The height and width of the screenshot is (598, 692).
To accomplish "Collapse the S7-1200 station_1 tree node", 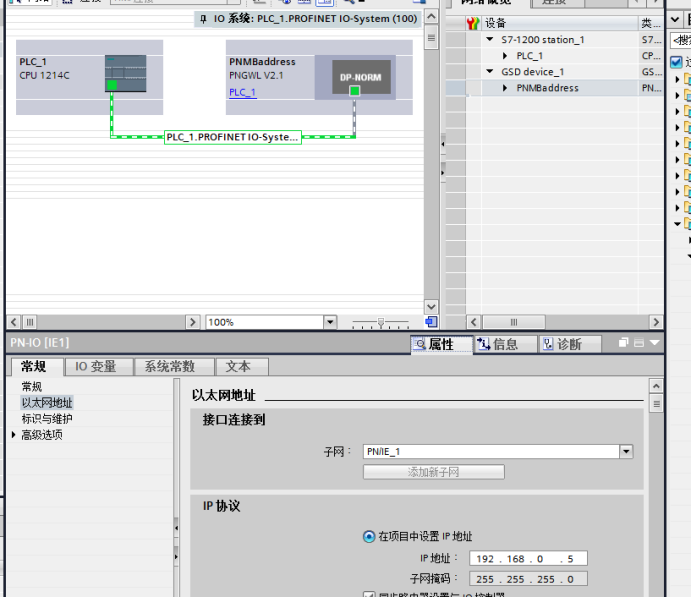I will 490,39.
